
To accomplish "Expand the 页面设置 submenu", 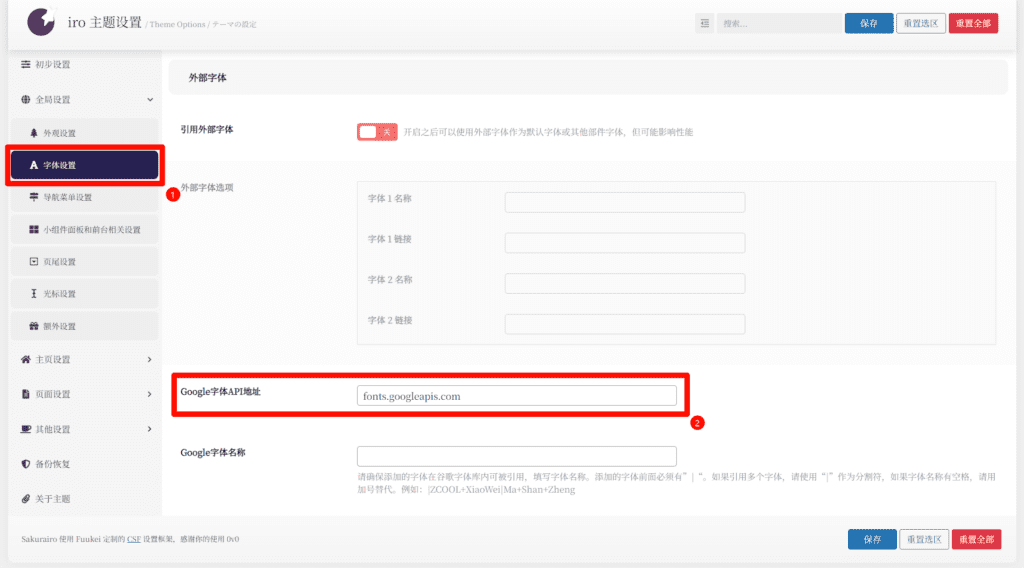I will pos(150,394).
